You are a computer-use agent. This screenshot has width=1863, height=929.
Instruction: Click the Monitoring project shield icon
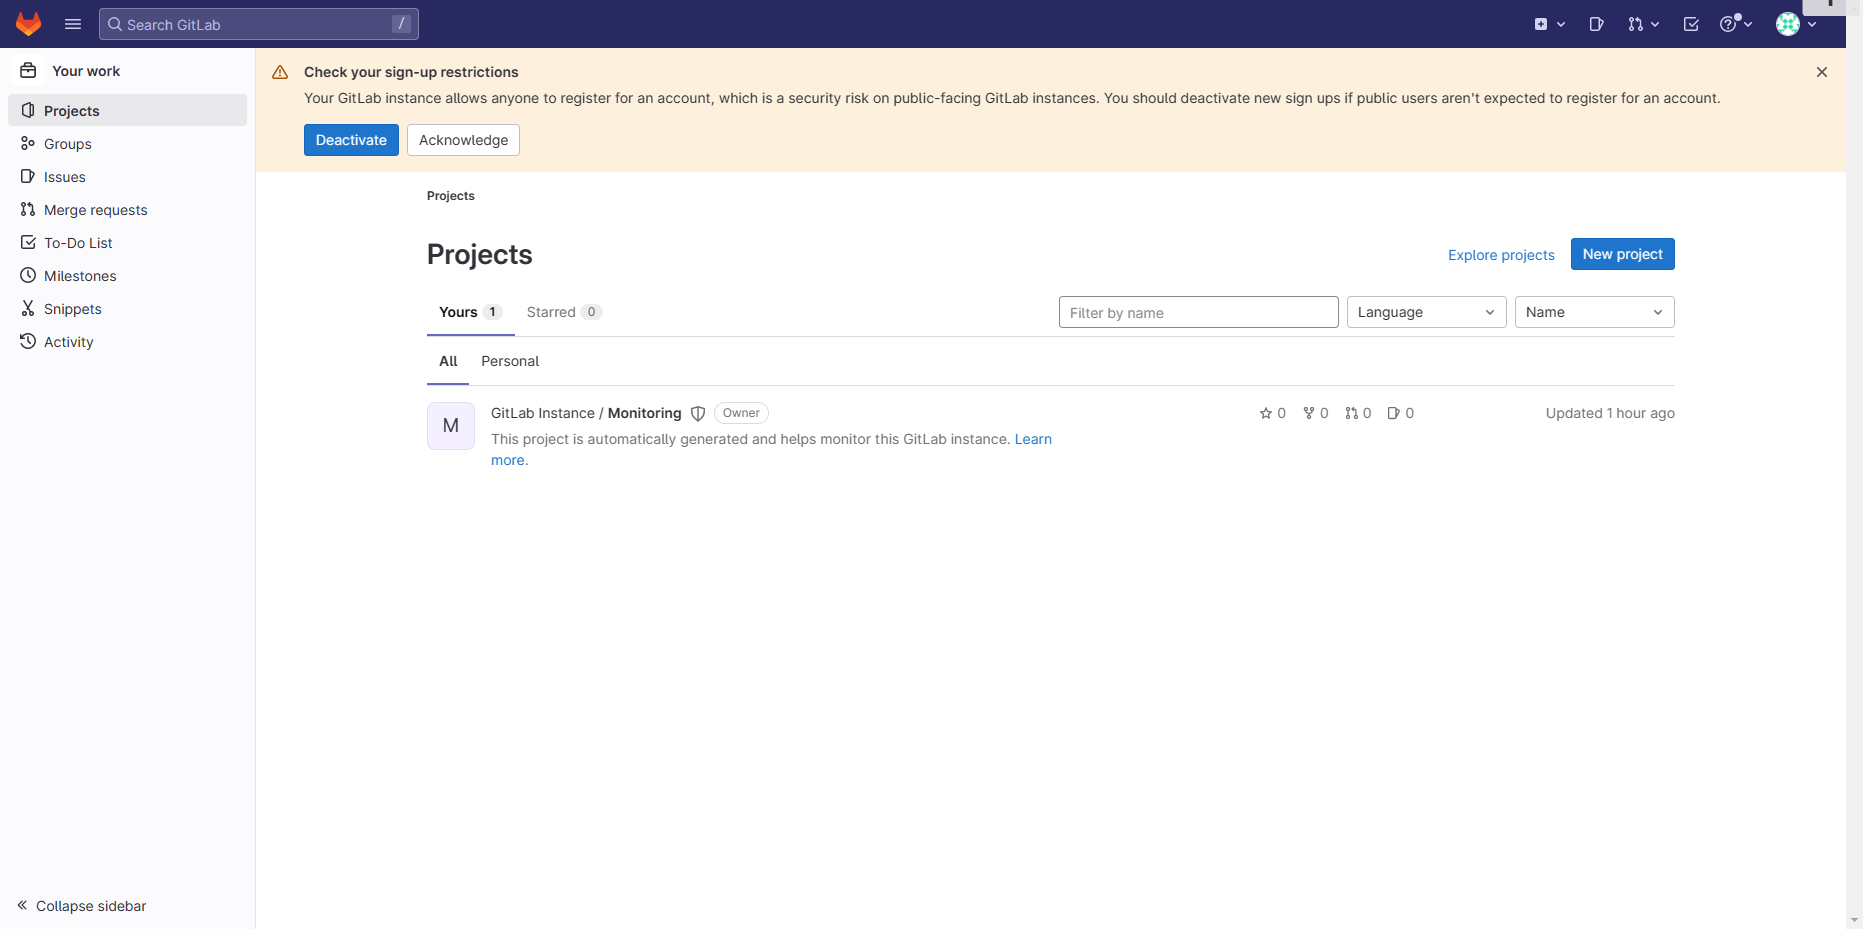point(697,413)
